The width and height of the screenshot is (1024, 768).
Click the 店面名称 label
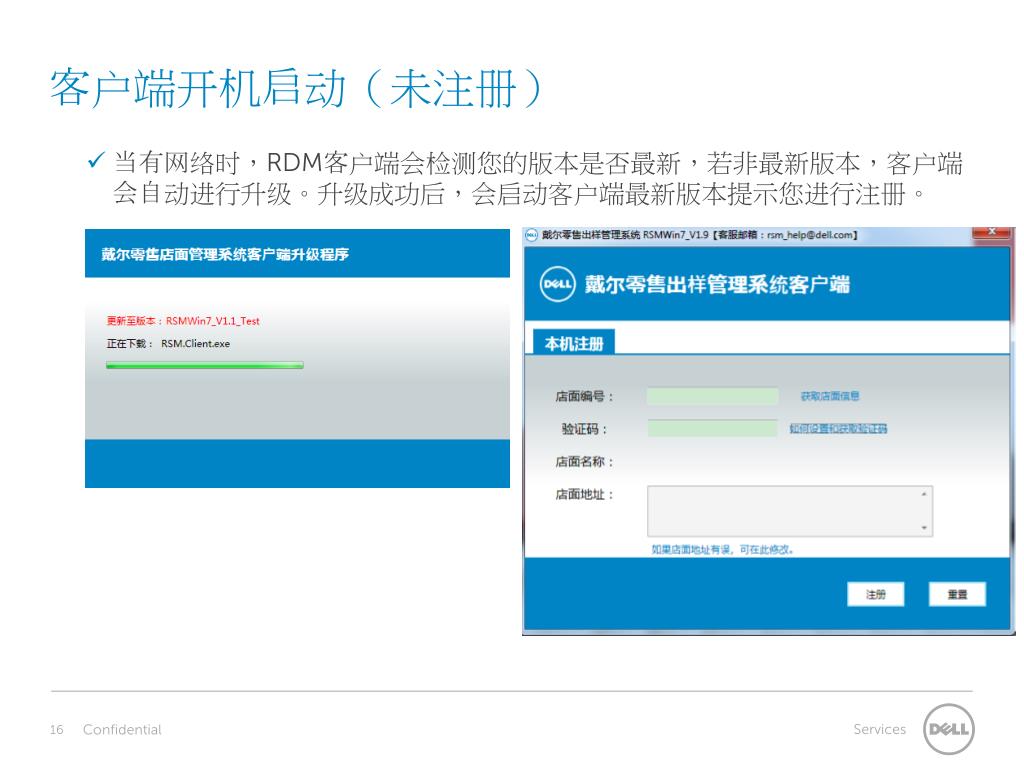point(584,462)
